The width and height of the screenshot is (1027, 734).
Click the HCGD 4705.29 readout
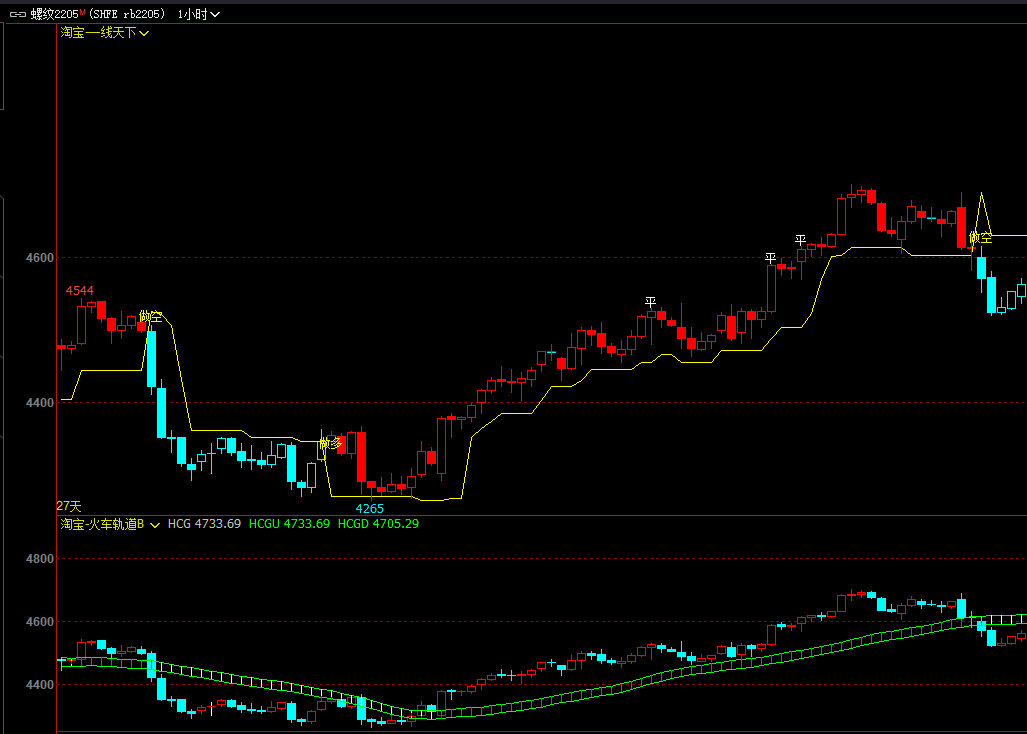378,524
